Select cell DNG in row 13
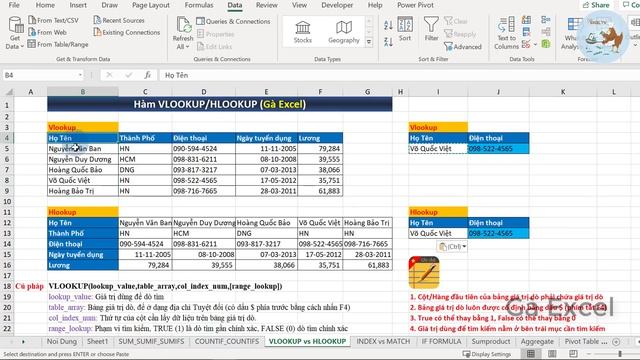This screenshot has width=640, height=360. point(266,233)
